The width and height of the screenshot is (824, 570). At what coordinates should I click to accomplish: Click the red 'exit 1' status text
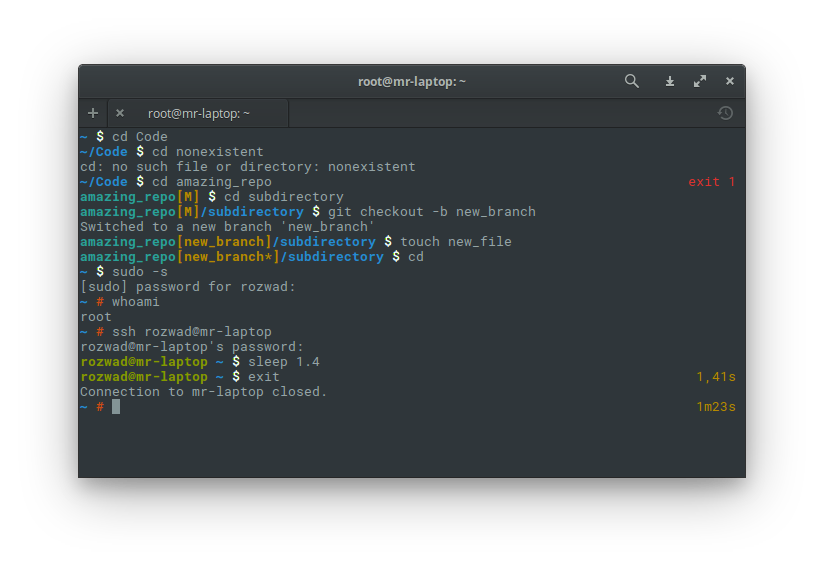click(712, 182)
